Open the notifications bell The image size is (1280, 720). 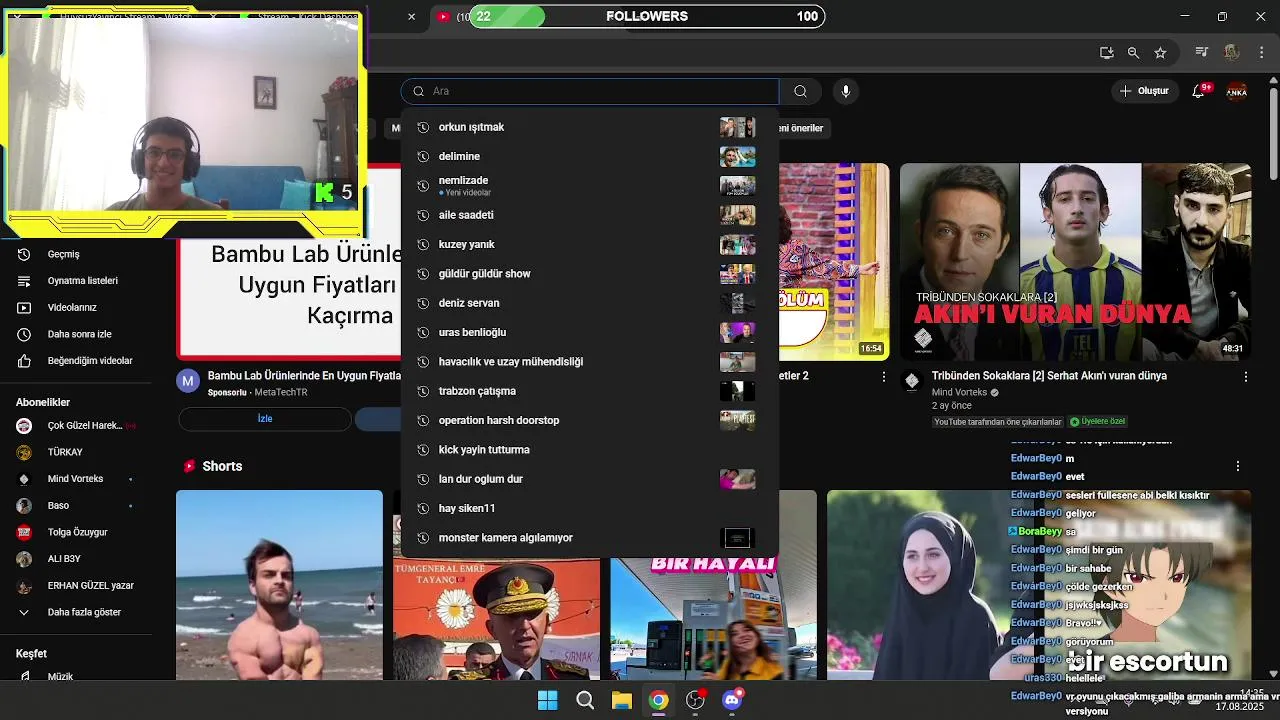1198,91
